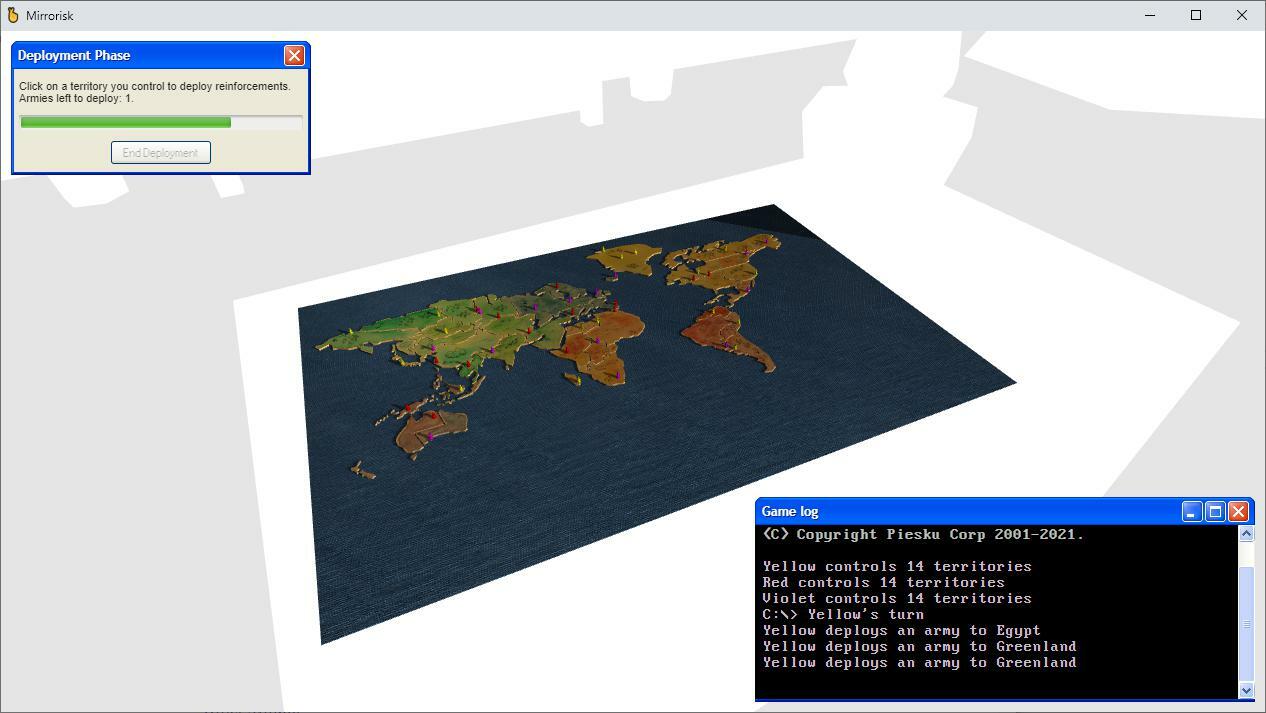Maximize the Game log panel
The width and height of the screenshot is (1266, 713).
pyautogui.click(x=1215, y=512)
